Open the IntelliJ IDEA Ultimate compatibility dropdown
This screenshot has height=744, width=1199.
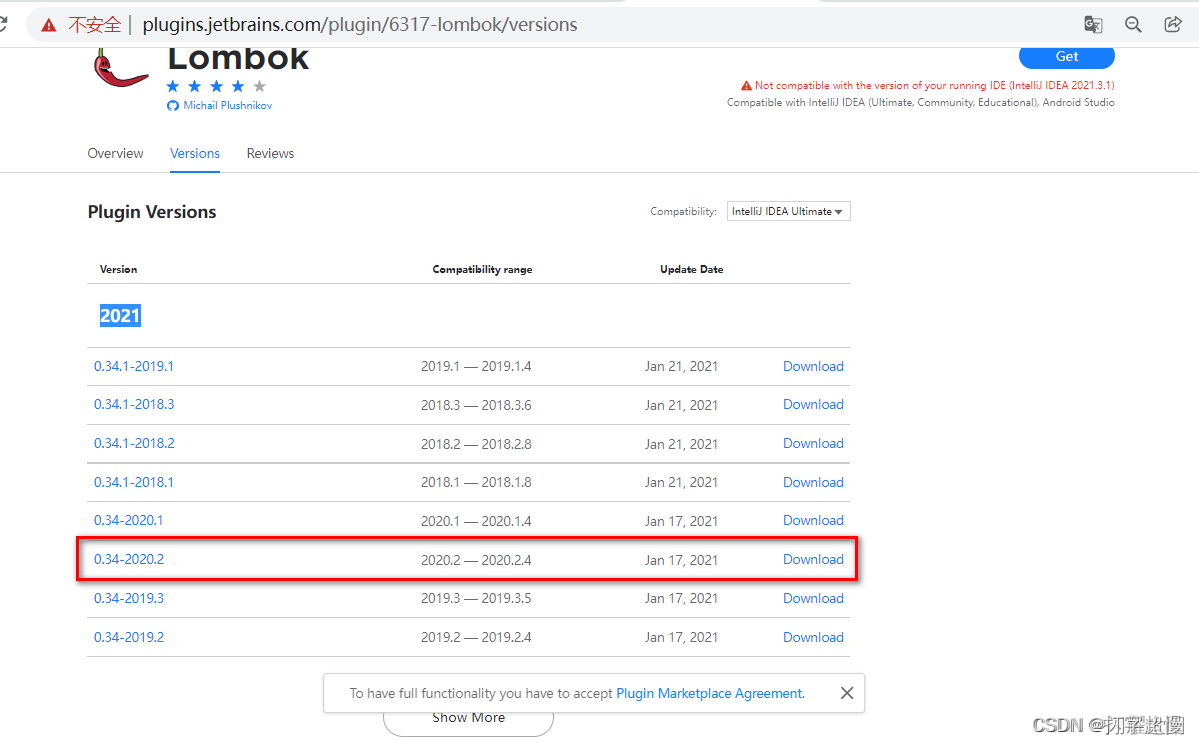point(788,211)
